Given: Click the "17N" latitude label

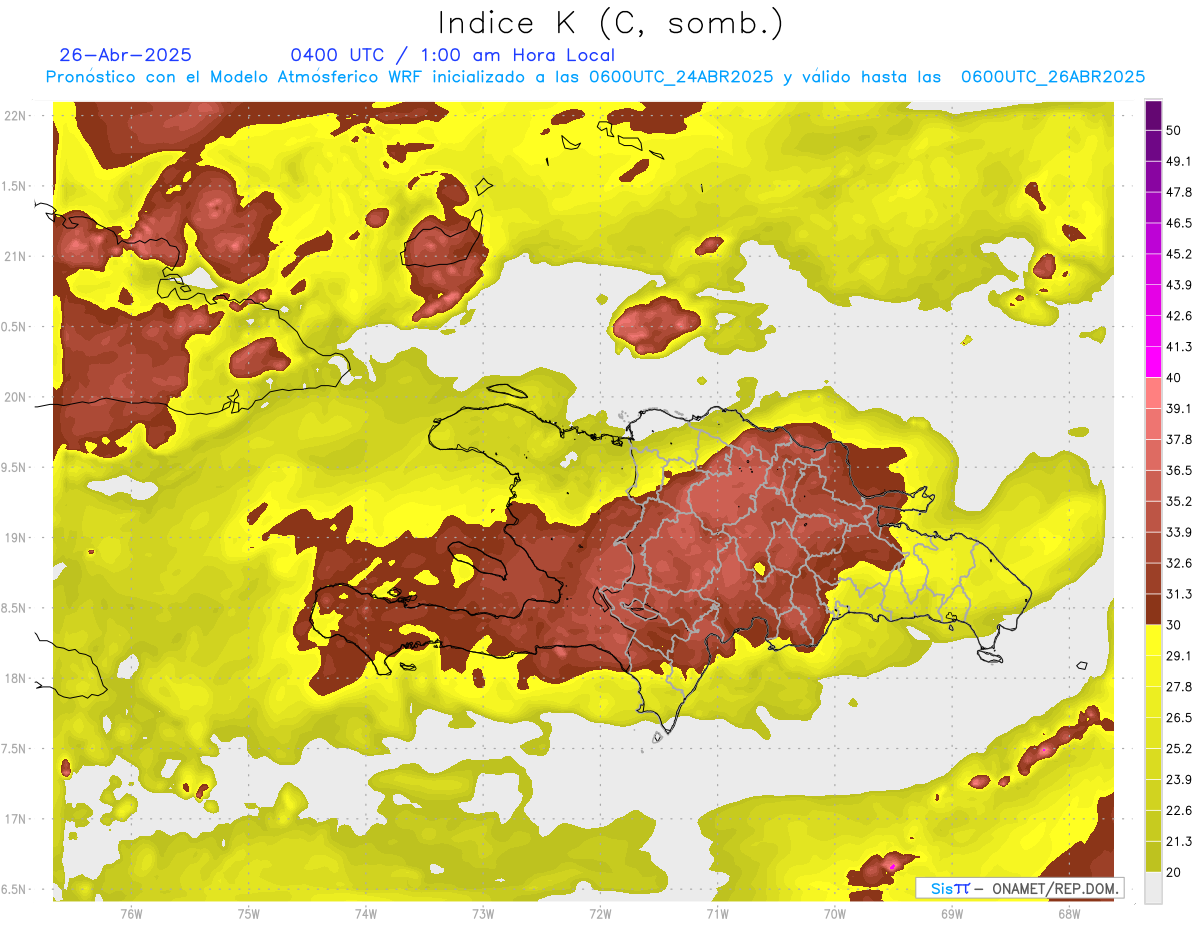Looking at the screenshot, I should pos(15,820).
